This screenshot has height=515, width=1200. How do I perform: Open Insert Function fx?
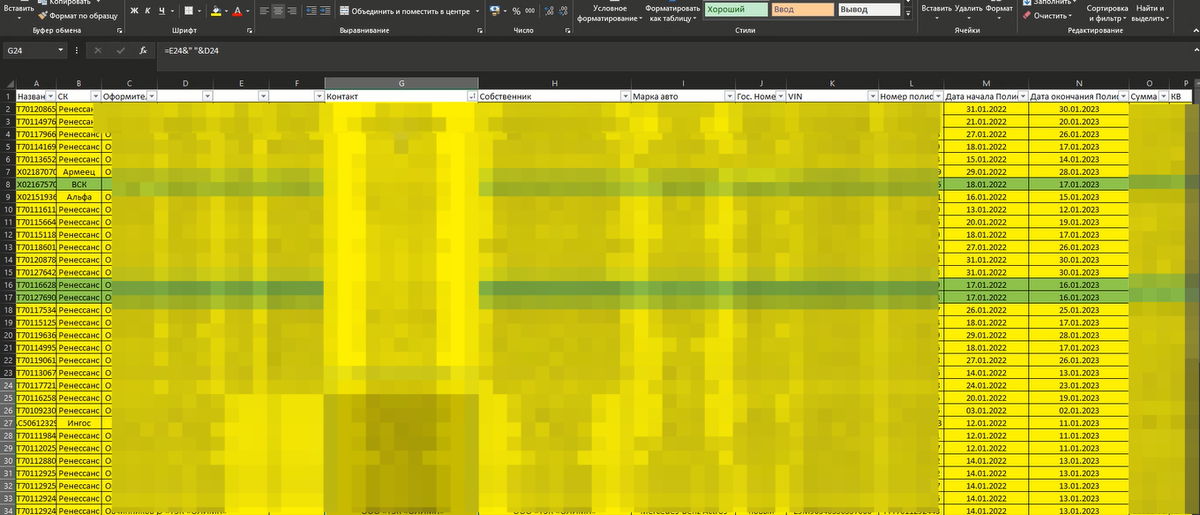pyautogui.click(x=143, y=50)
